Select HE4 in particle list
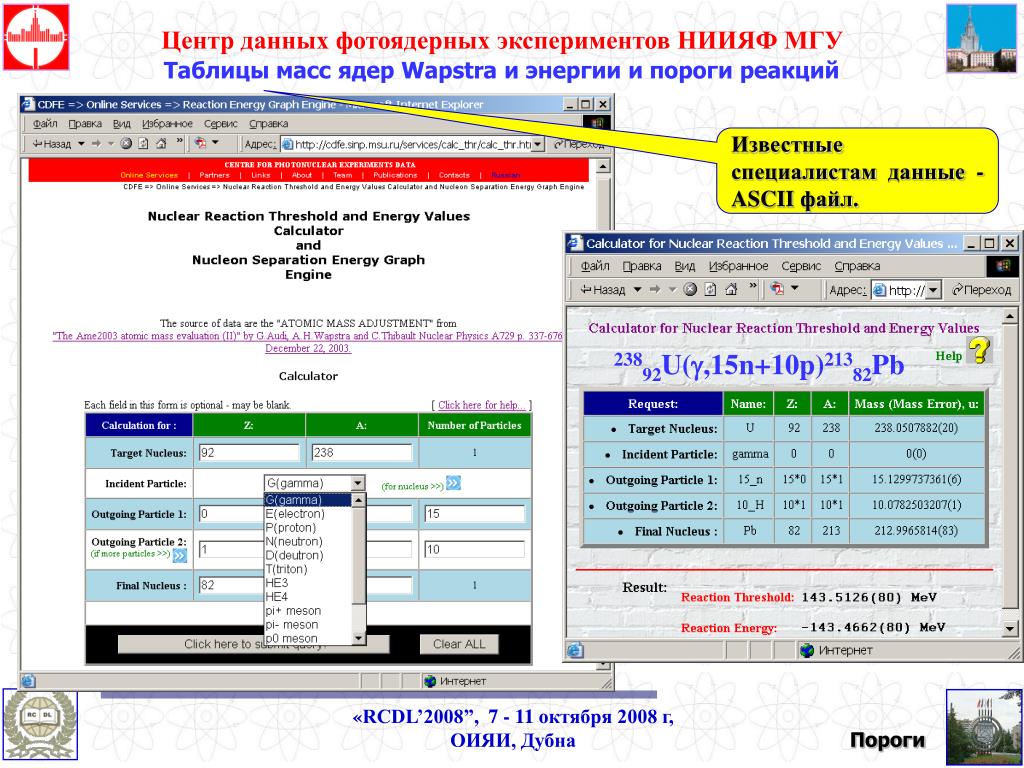The width and height of the screenshot is (1024, 768). pyautogui.click(x=276, y=596)
